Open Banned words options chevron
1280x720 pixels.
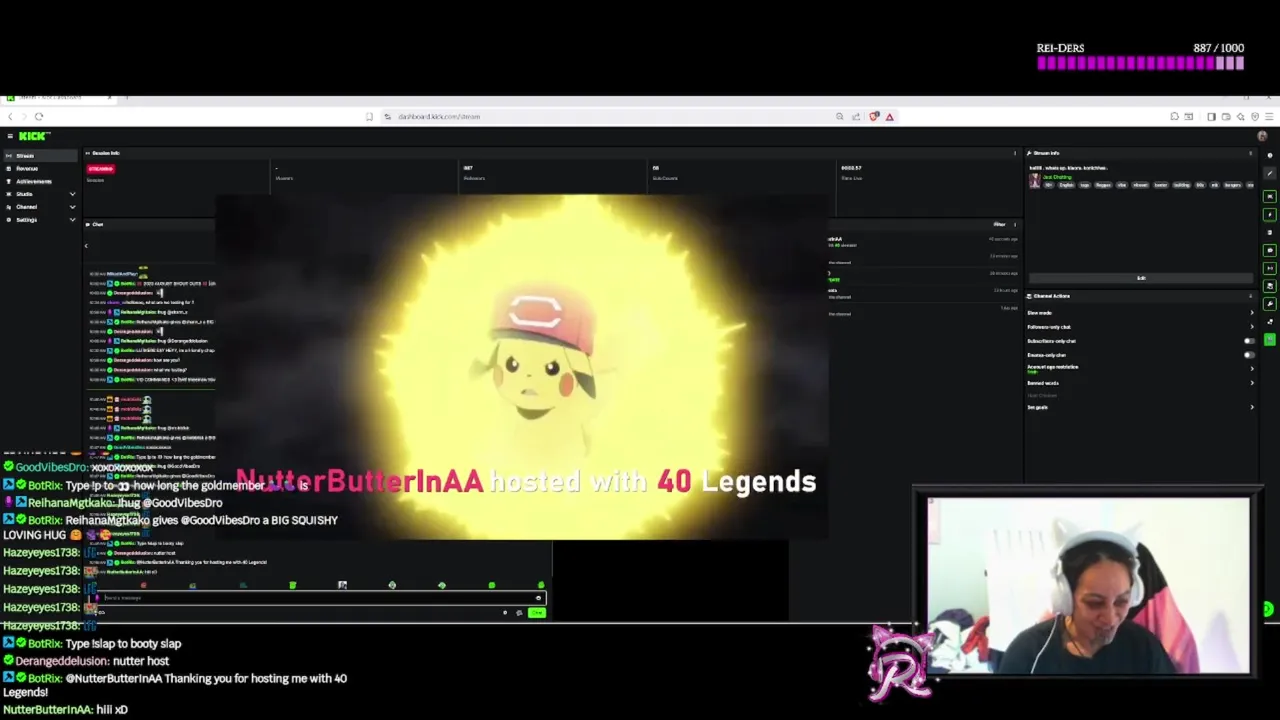click(x=1252, y=383)
